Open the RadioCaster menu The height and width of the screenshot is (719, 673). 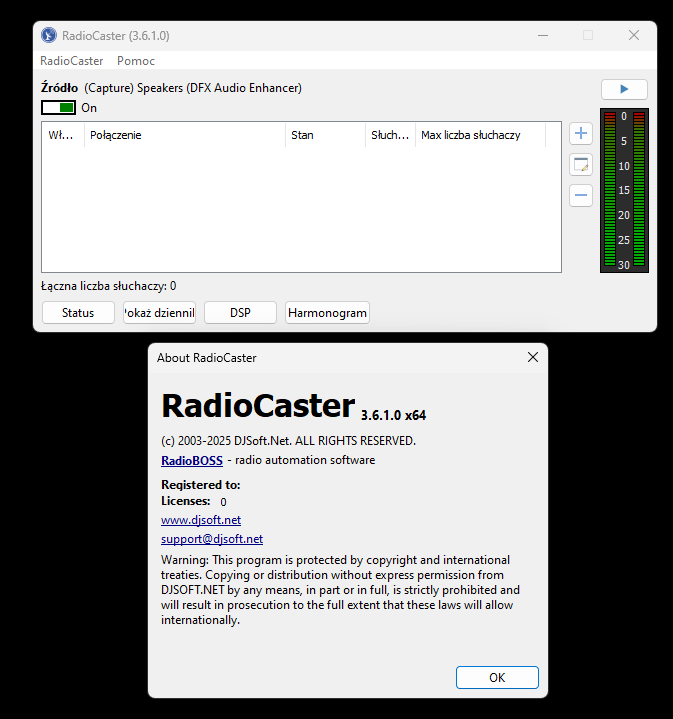pyautogui.click(x=72, y=61)
